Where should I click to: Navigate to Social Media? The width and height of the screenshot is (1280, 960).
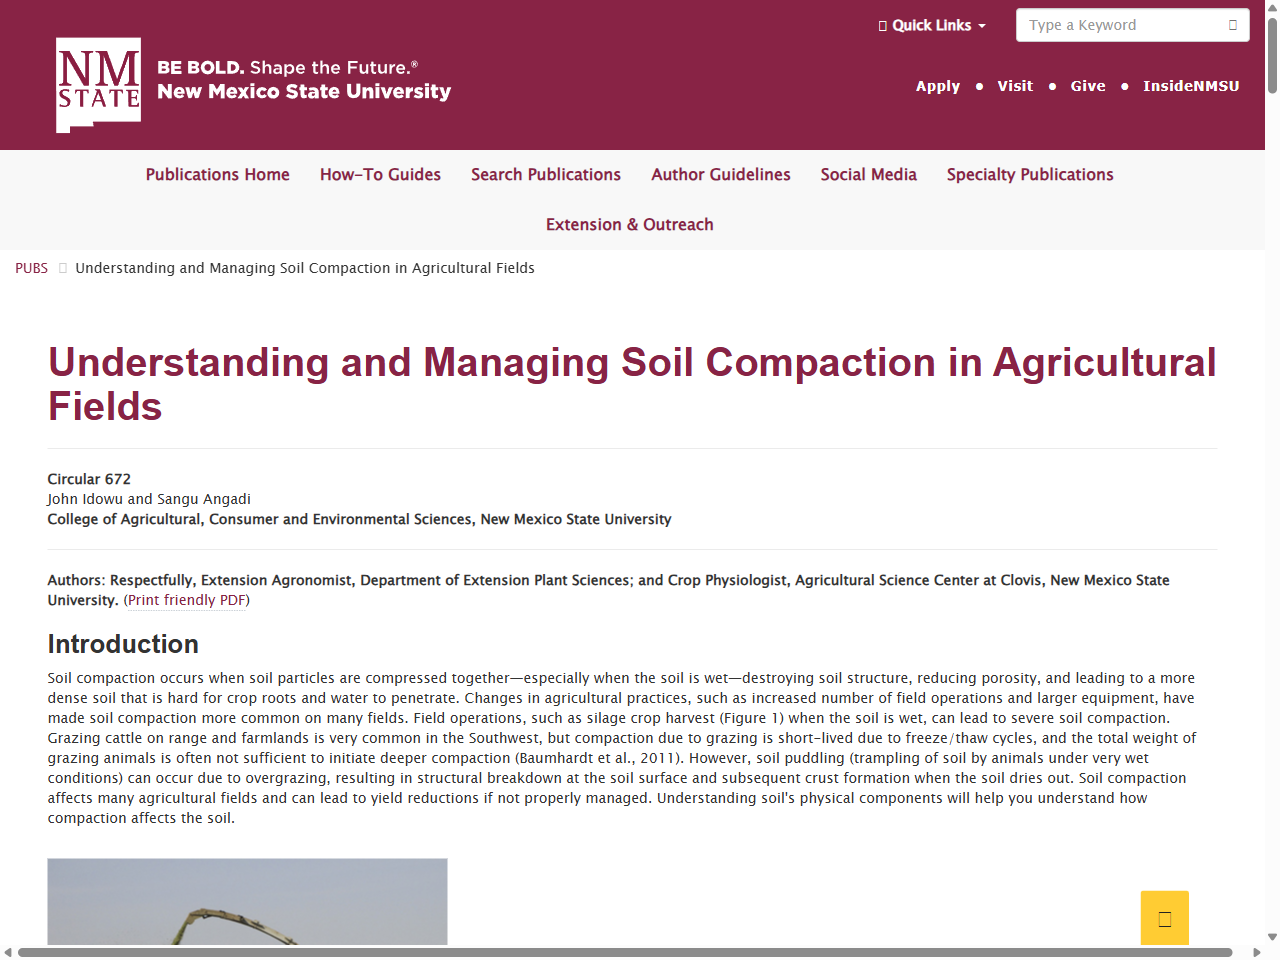pyautogui.click(x=868, y=174)
